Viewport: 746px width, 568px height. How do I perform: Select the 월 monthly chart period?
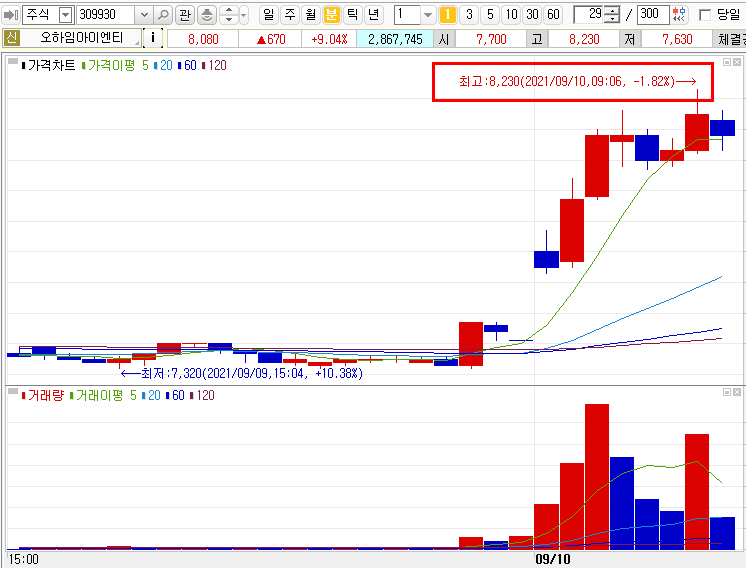[x=311, y=14]
